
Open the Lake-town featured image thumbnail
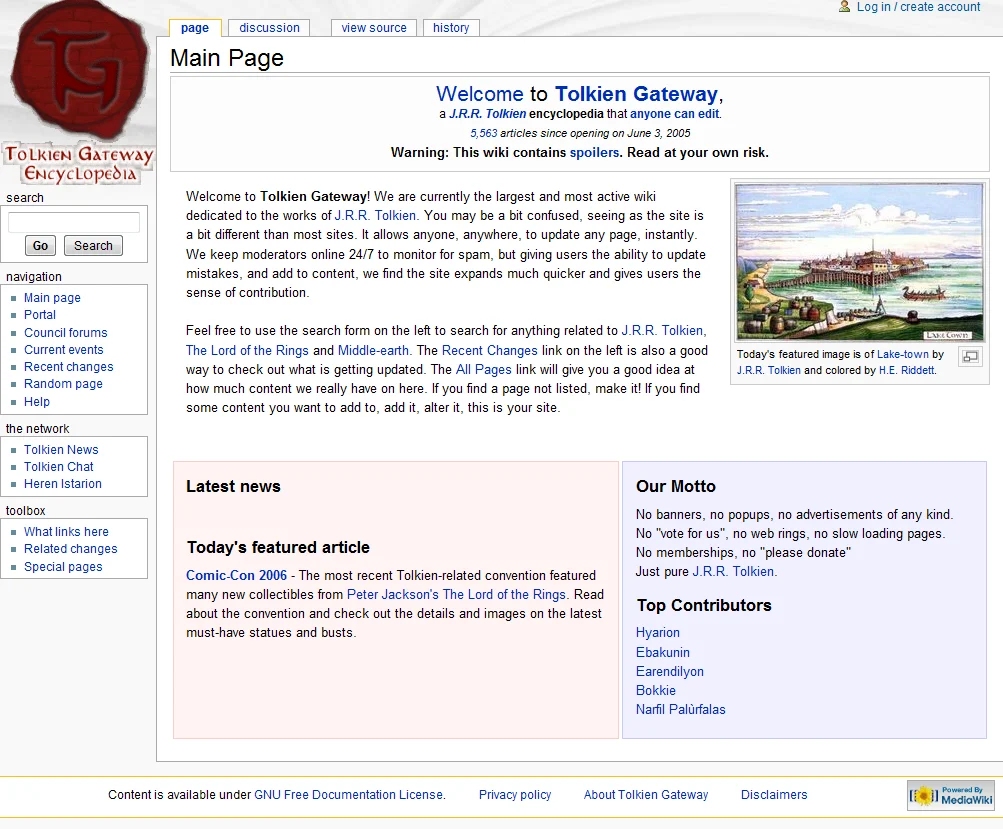859,262
